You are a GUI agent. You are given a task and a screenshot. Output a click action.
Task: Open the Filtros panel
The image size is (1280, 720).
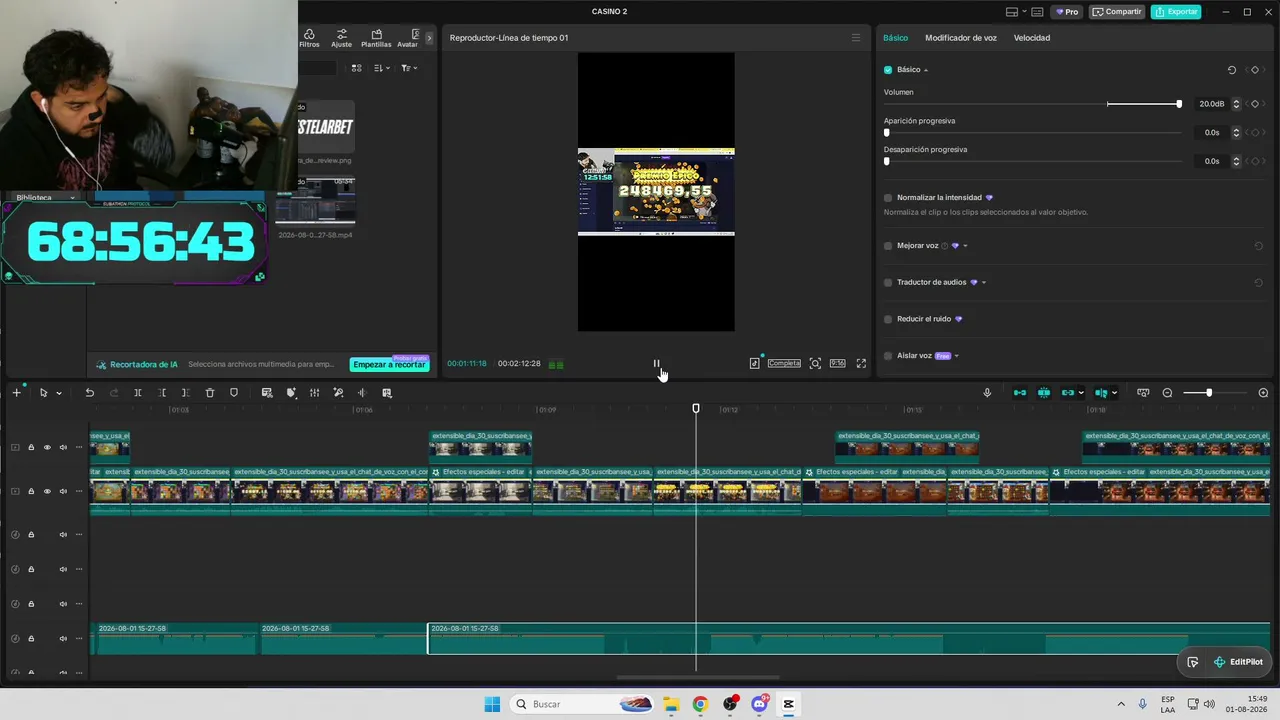click(x=309, y=38)
